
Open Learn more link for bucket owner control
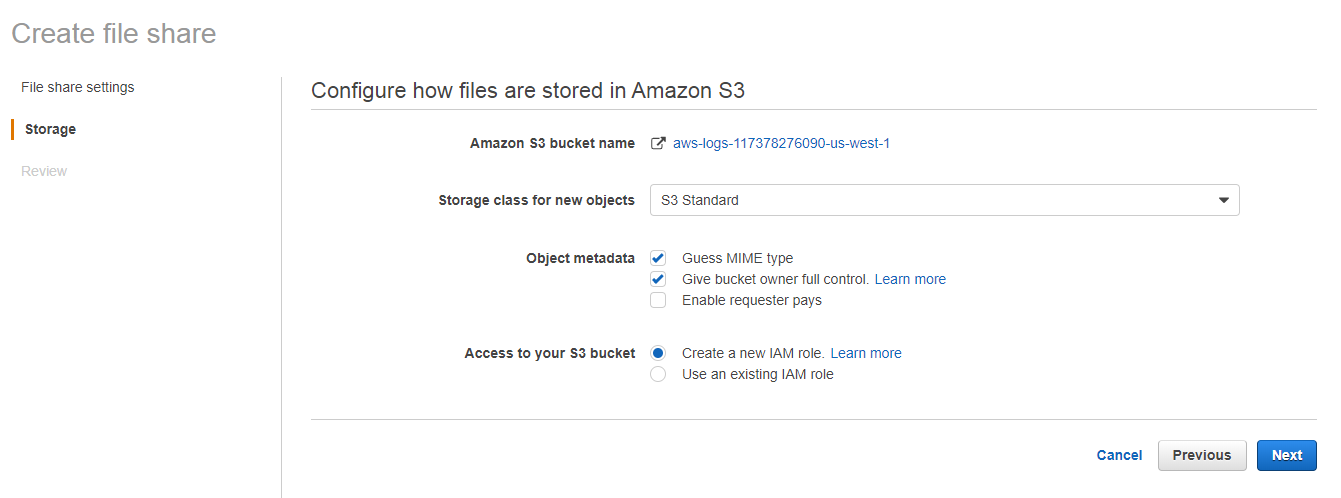(910, 279)
